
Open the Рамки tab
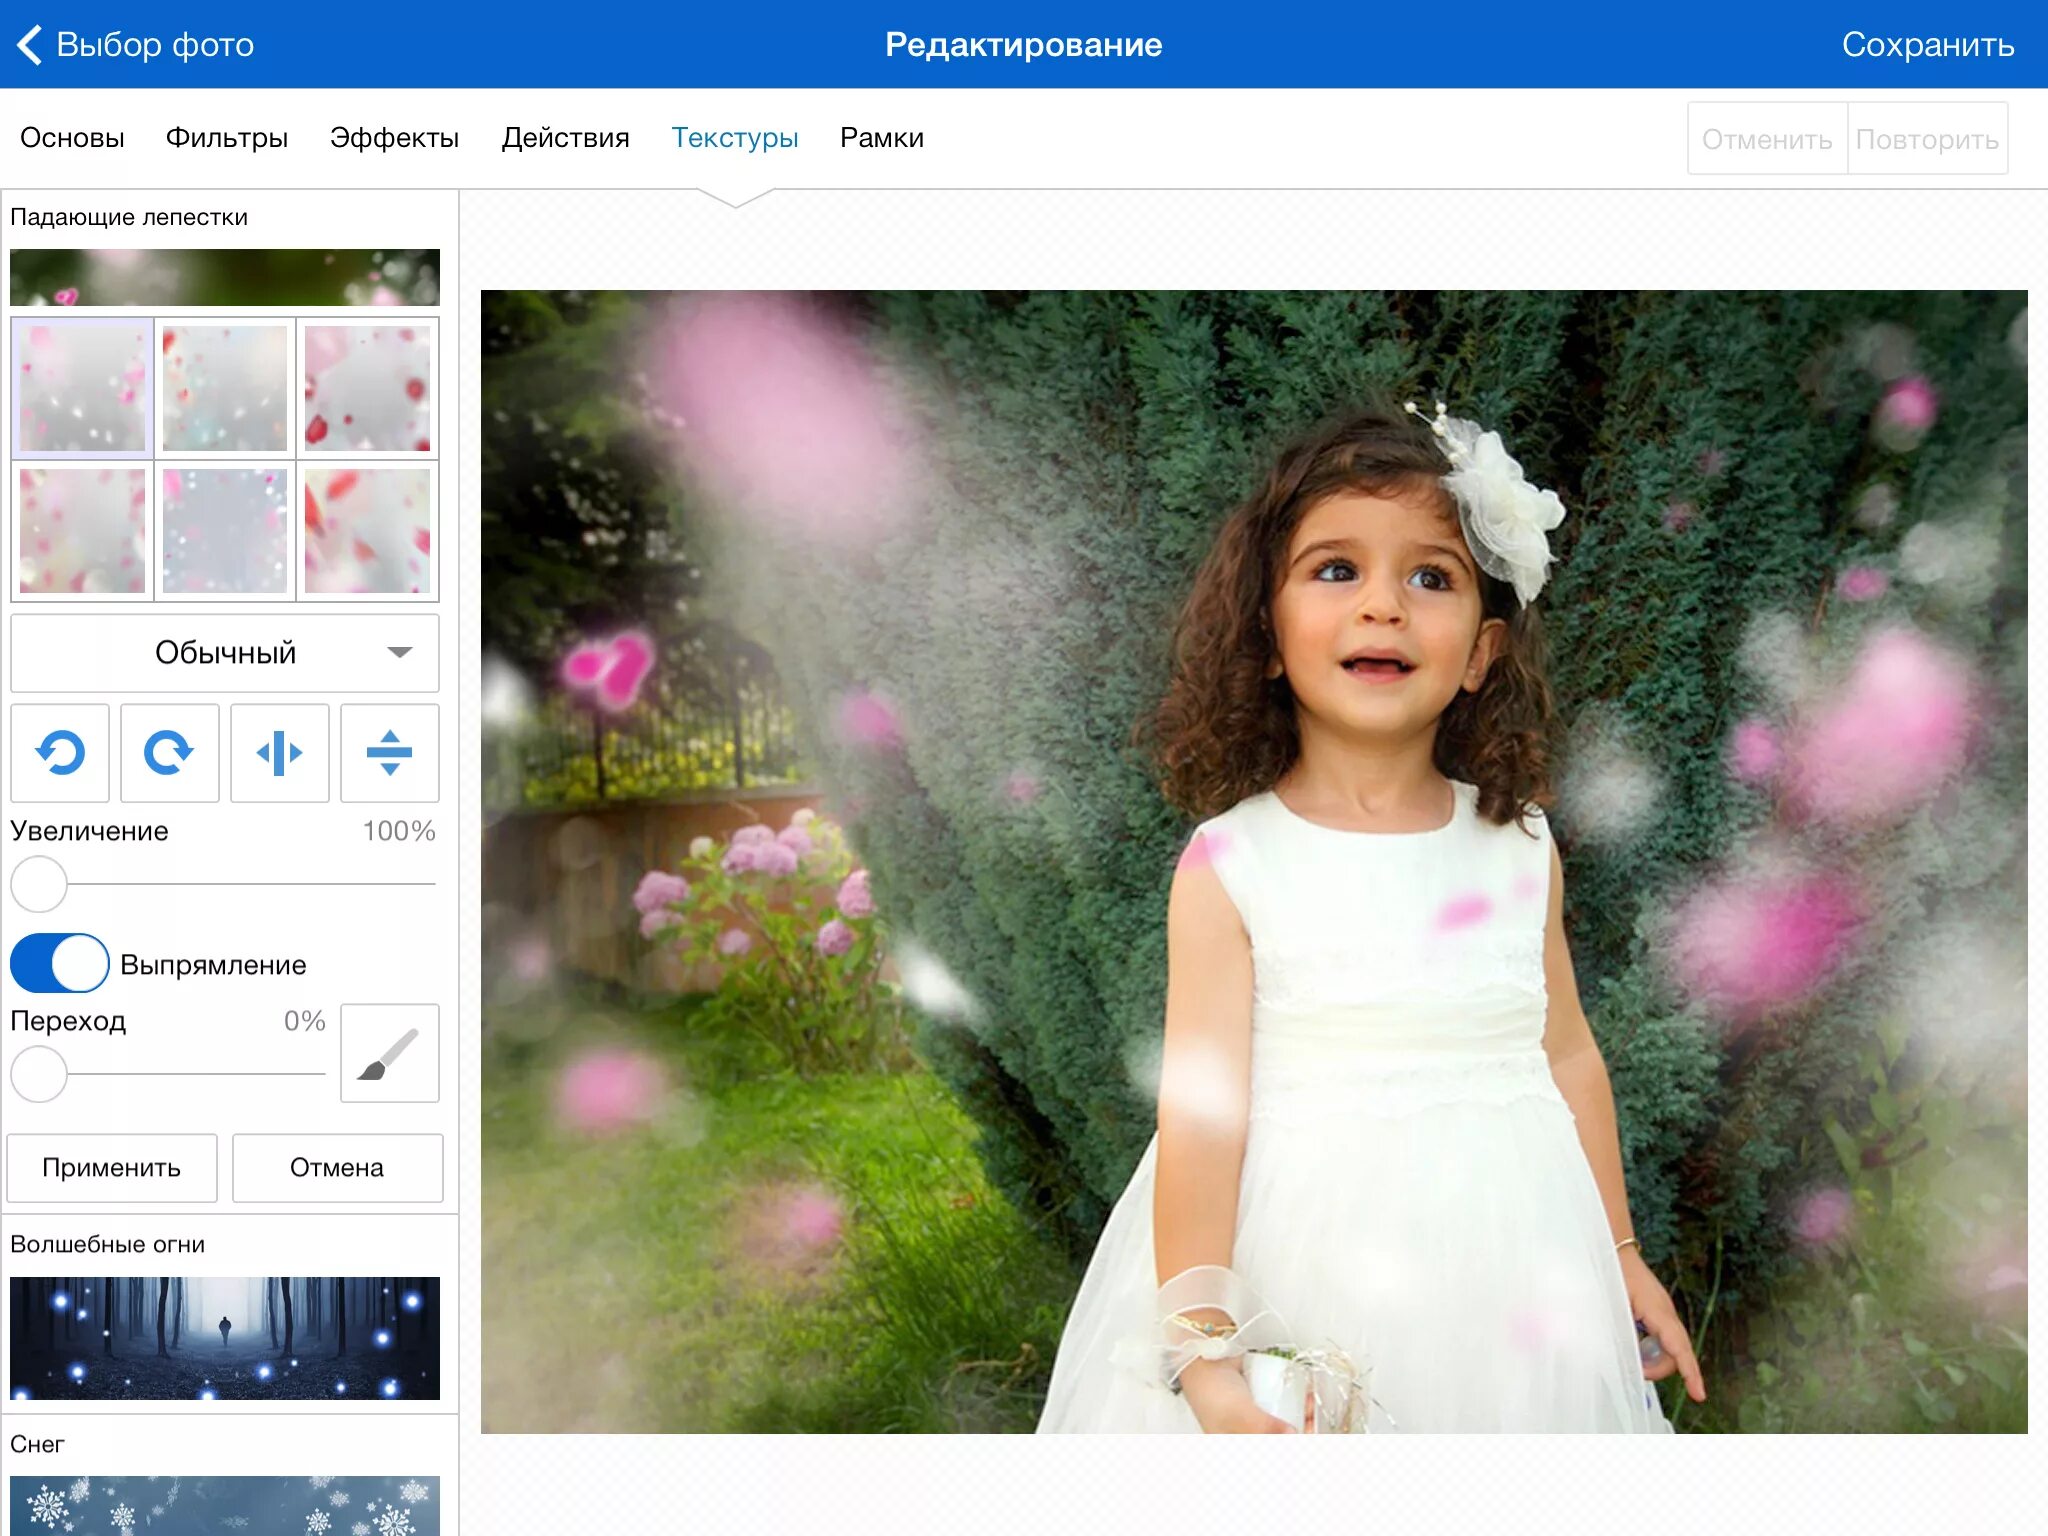pyautogui.click(x=881, y=137)
